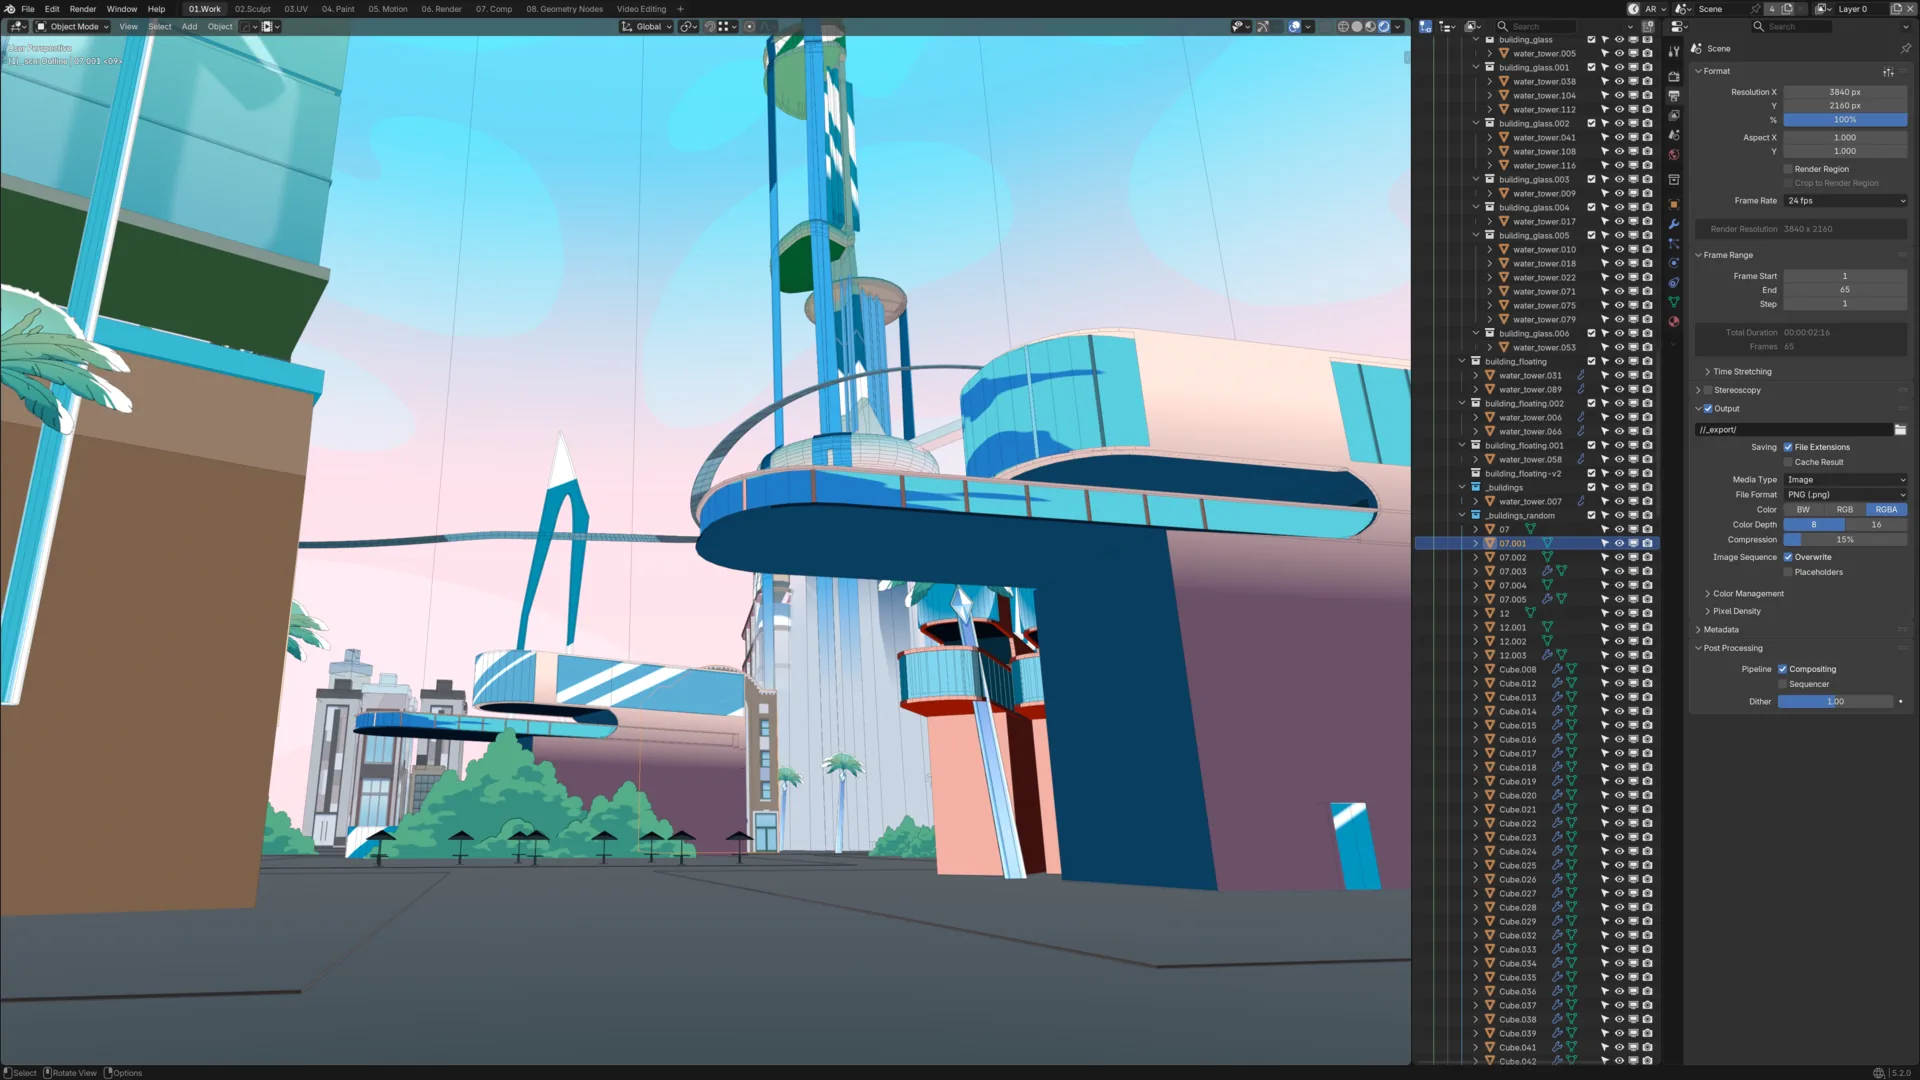Toggle the viewport overlays button
The height and width of the screenshot is (1080, 1920).
[1294, 27]
